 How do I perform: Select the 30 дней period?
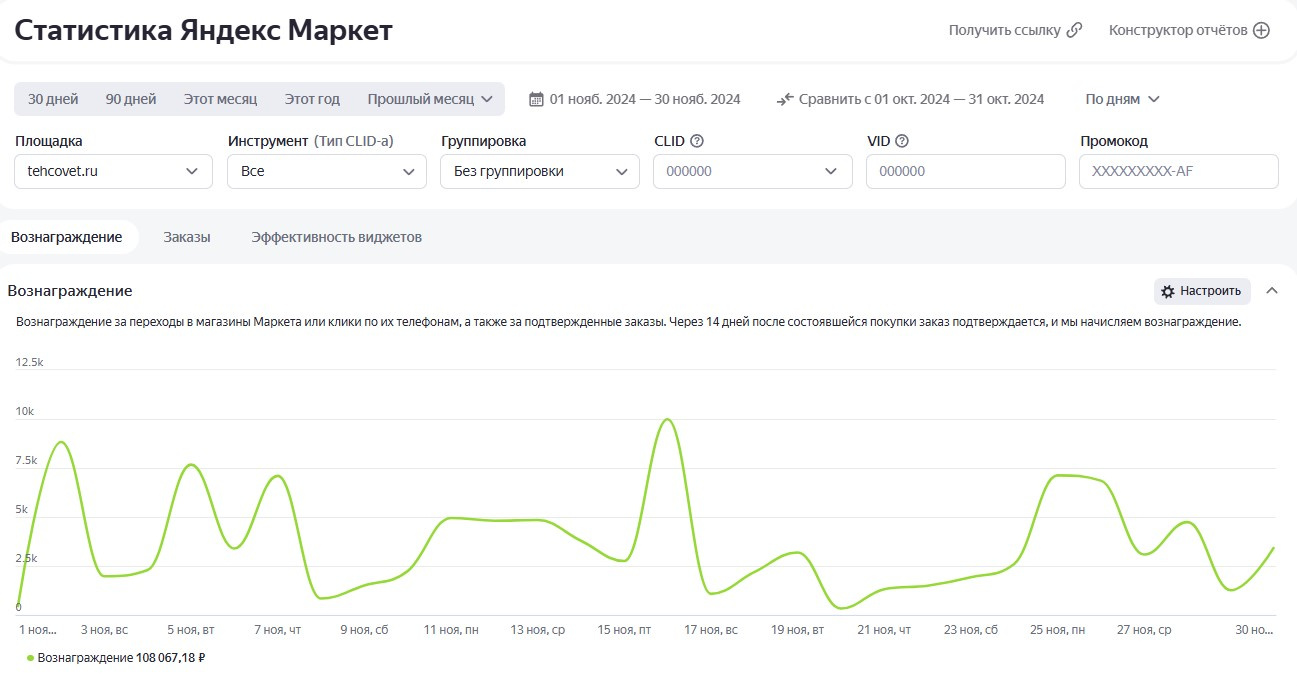pos(53,99)
